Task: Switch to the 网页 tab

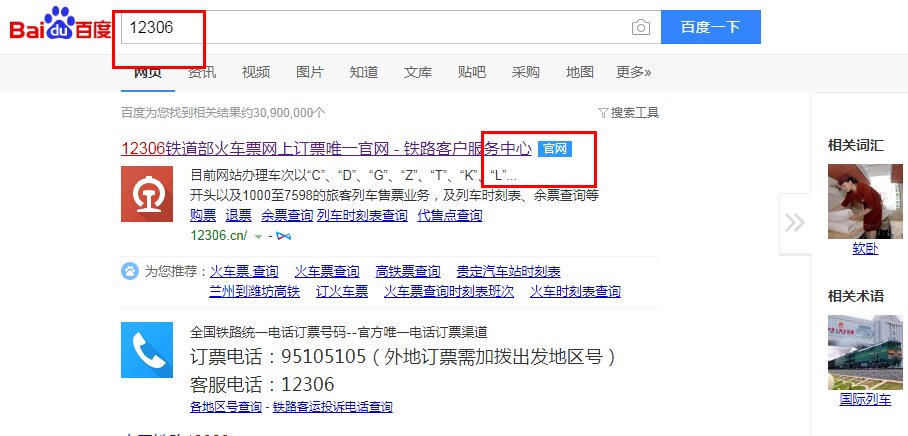Action: (x=148, y=72)
